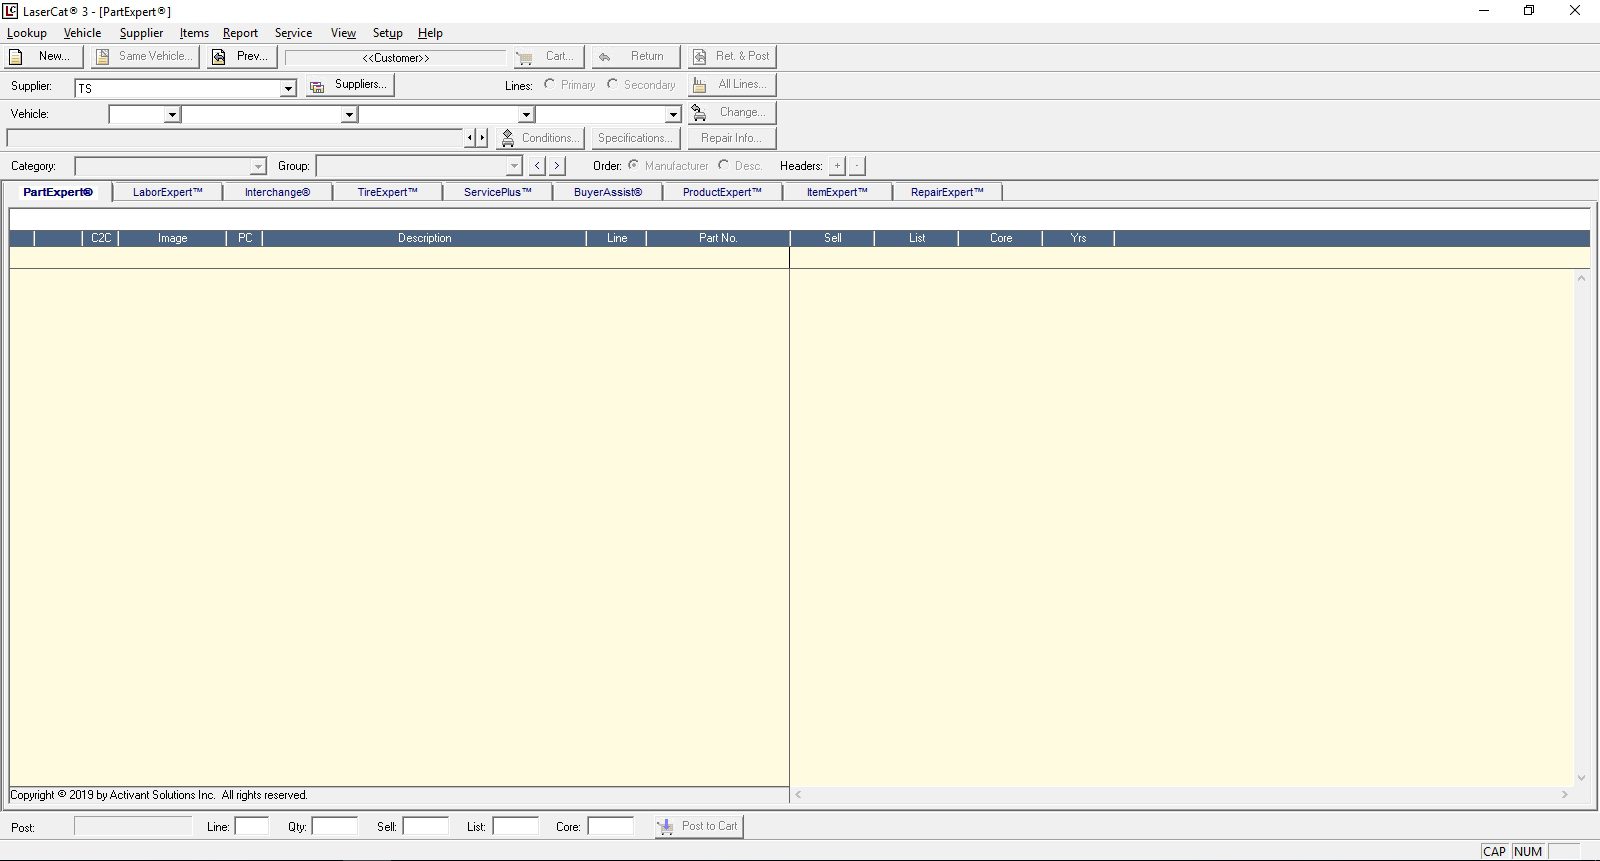Expand the Group dropdown

514,166
